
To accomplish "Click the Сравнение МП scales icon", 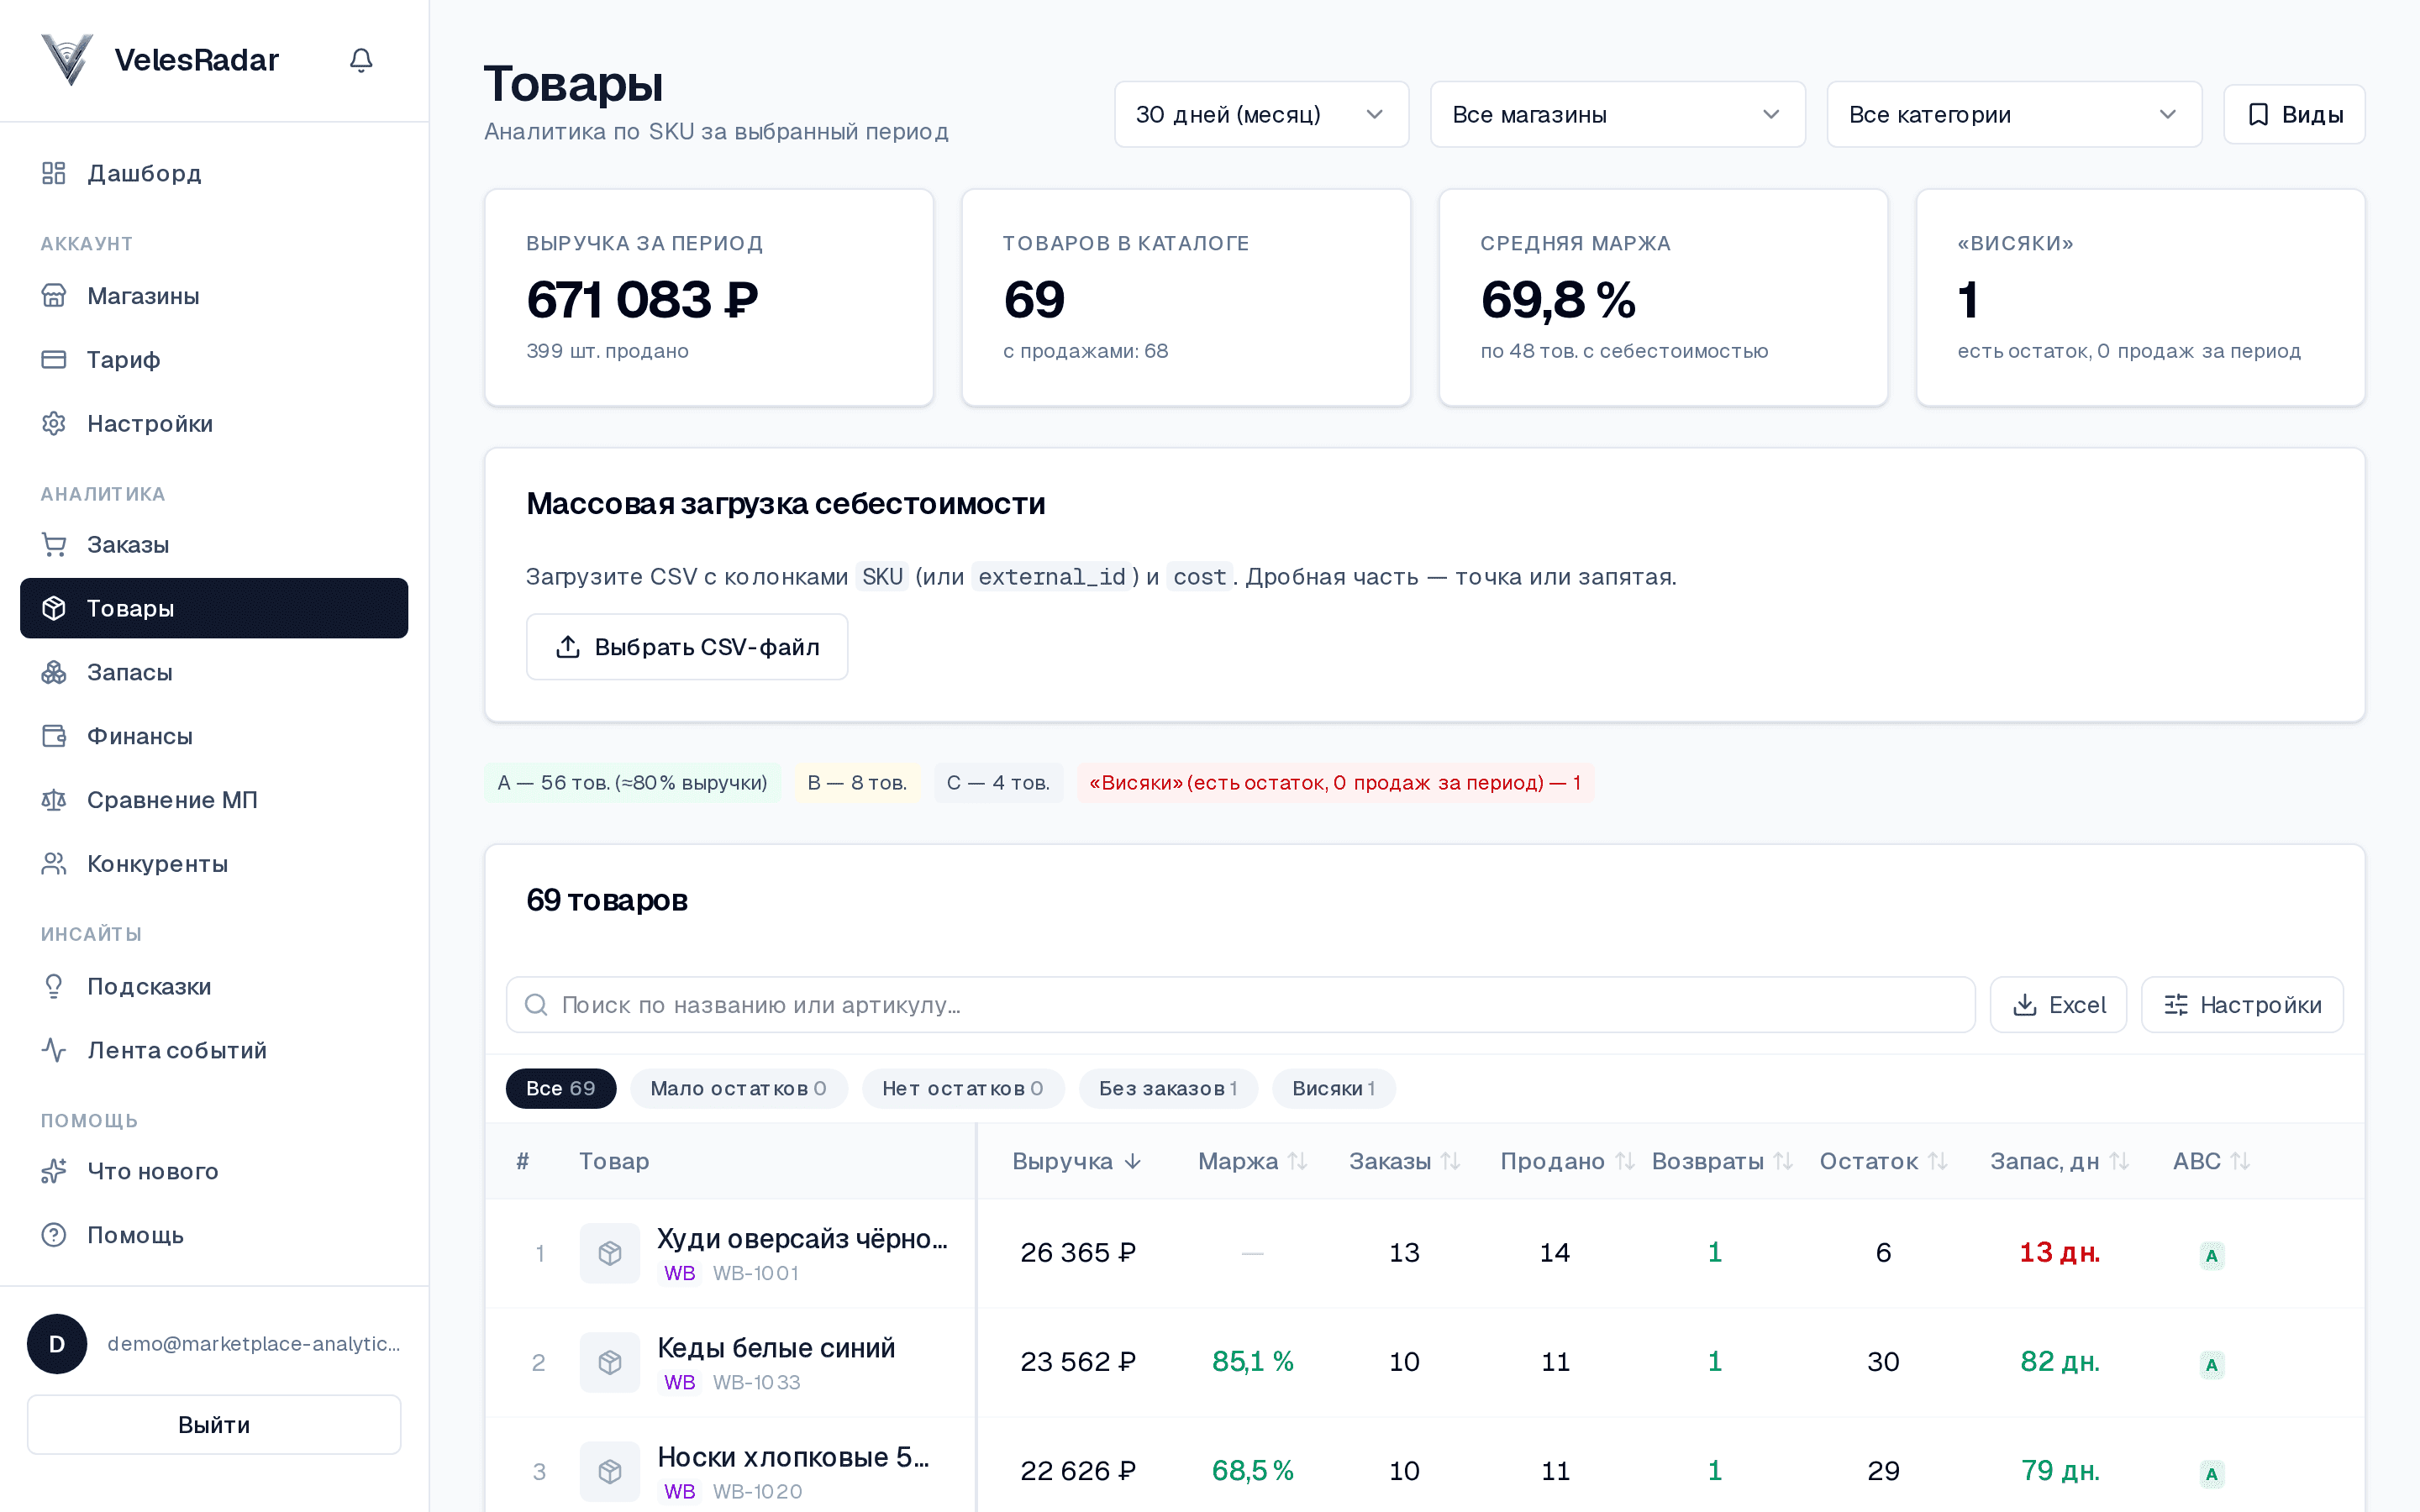I will tap(54, 800).
